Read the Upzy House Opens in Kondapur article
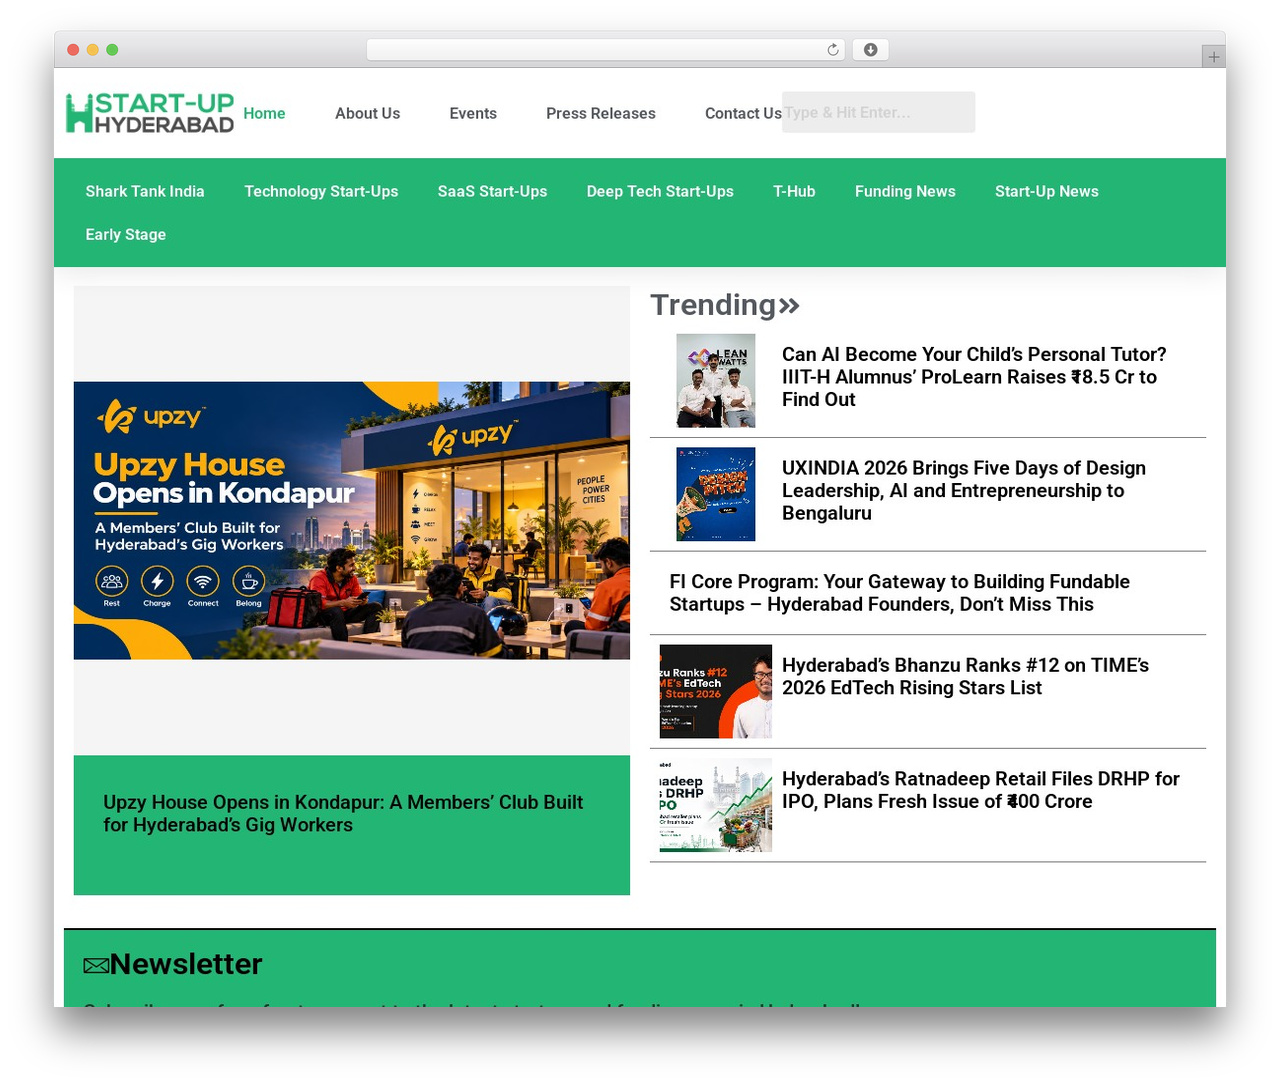 point(343,814)
